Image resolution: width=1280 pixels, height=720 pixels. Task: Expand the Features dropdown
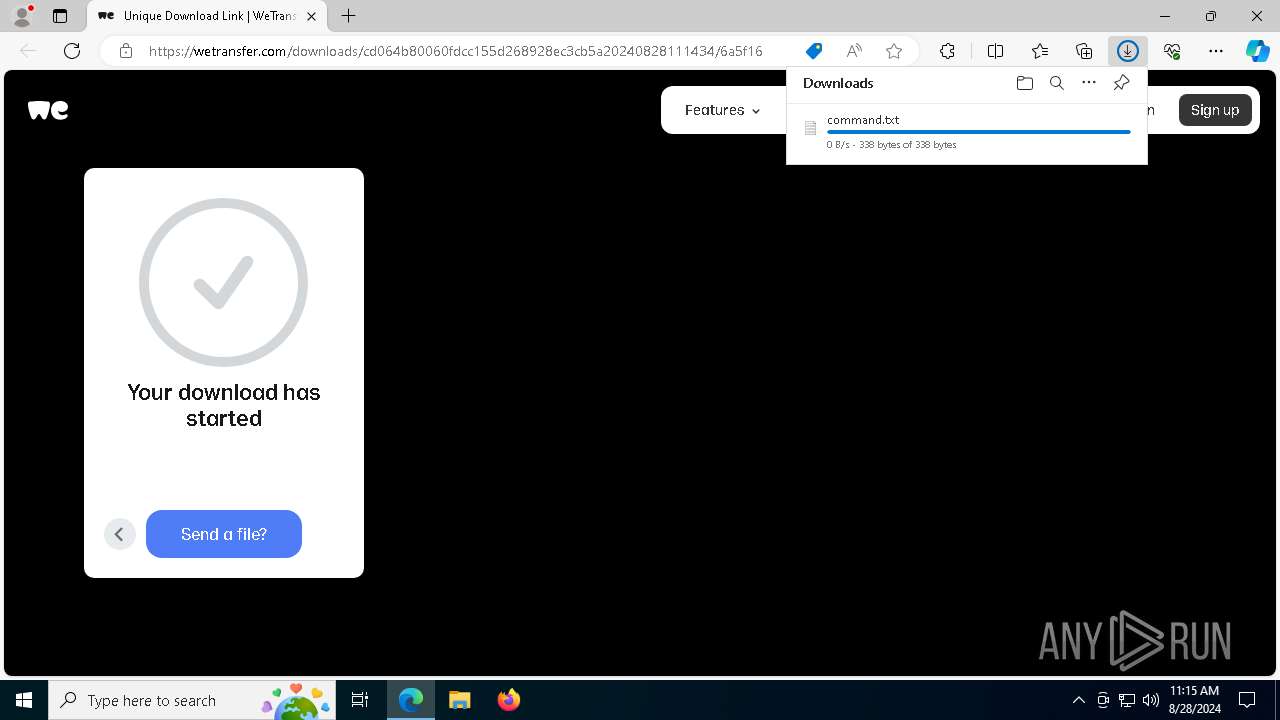click(x=723, y=110)
